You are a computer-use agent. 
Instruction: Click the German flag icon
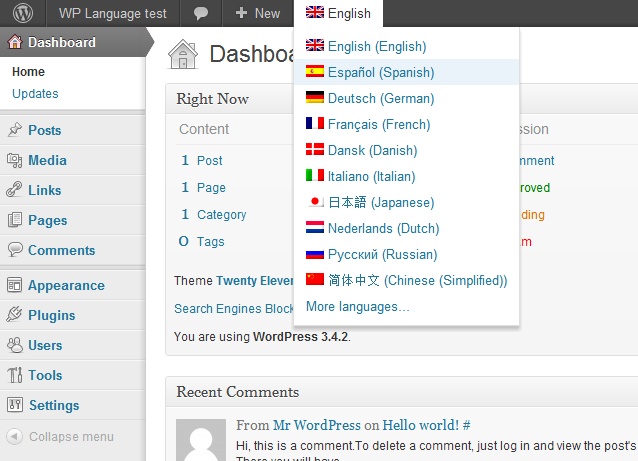[x=315, y=97]
